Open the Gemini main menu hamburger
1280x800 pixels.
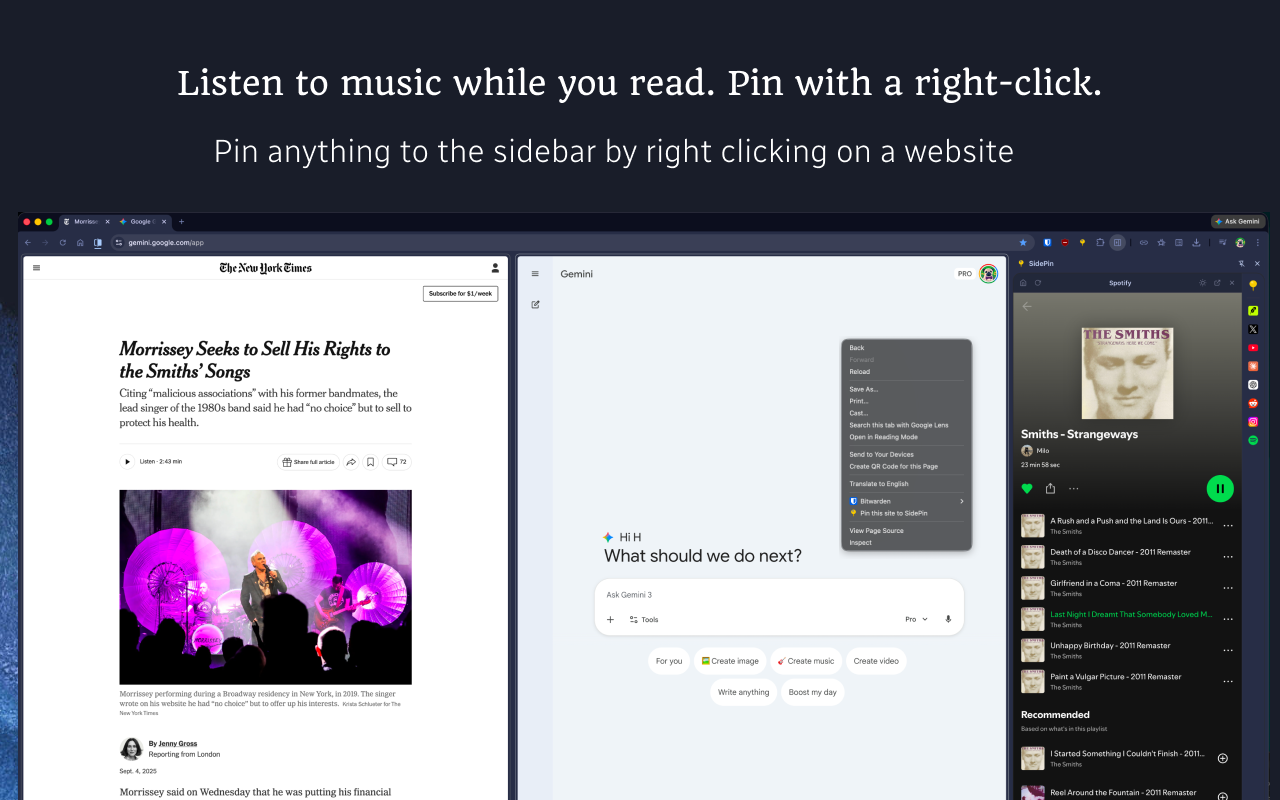(x=535, y=273)
